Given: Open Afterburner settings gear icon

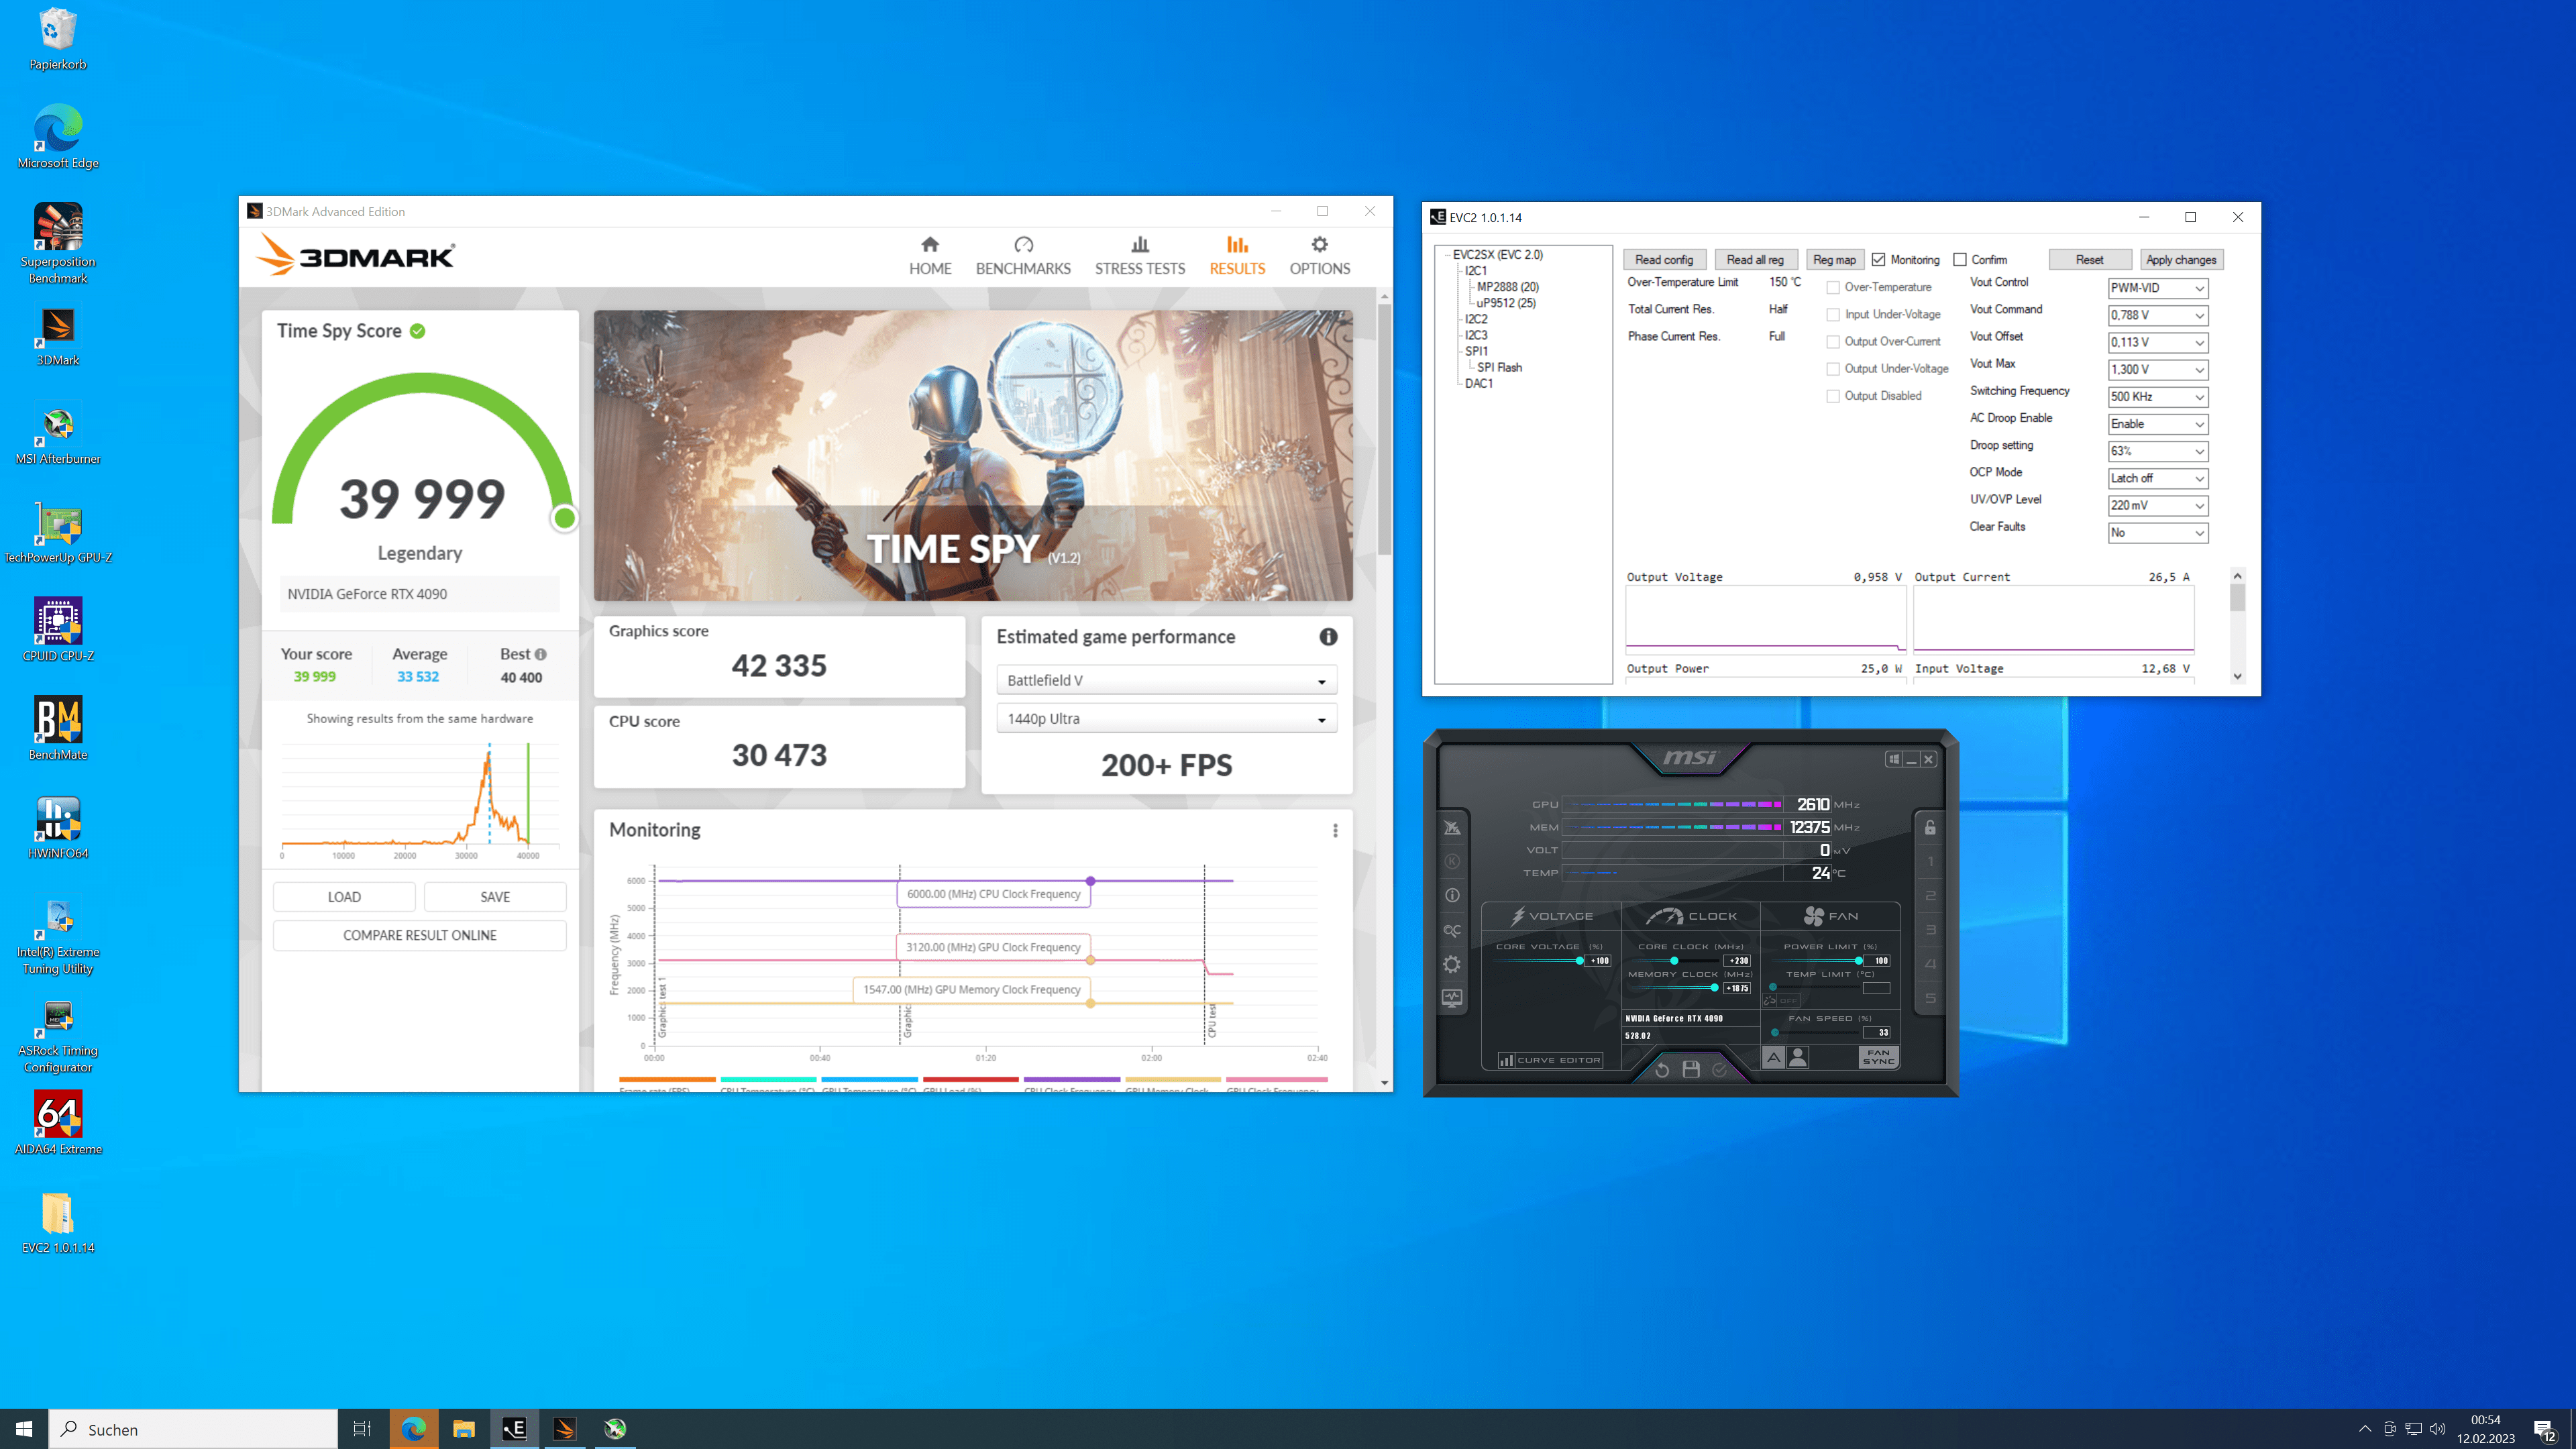Looking at the screenshot, I should pyautogui.click(x=1452, y=964).
